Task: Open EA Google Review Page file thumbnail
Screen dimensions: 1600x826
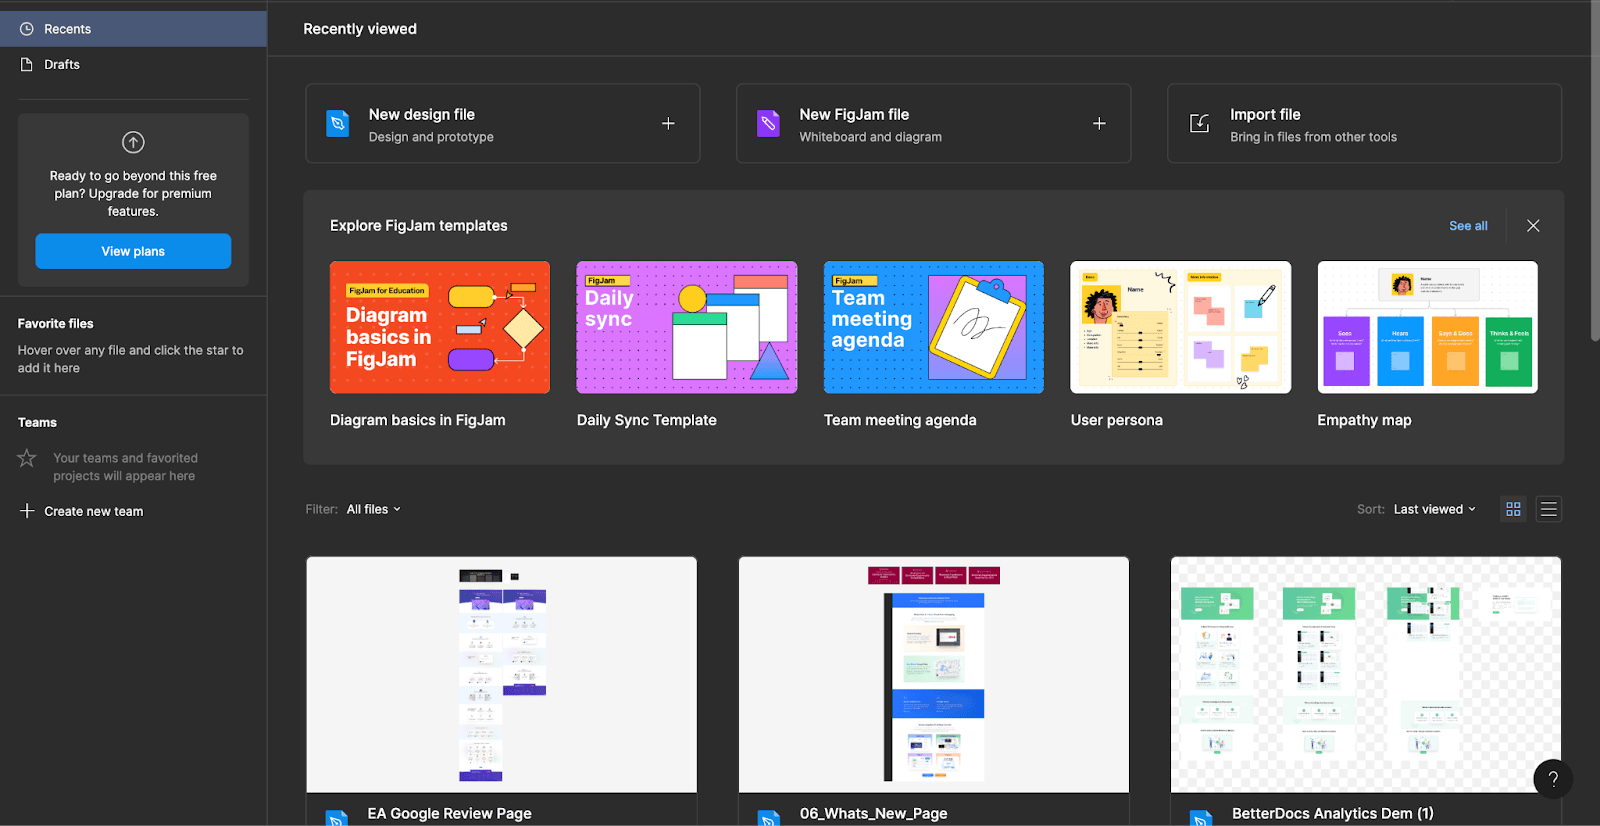Action: [x=502, y=675]
